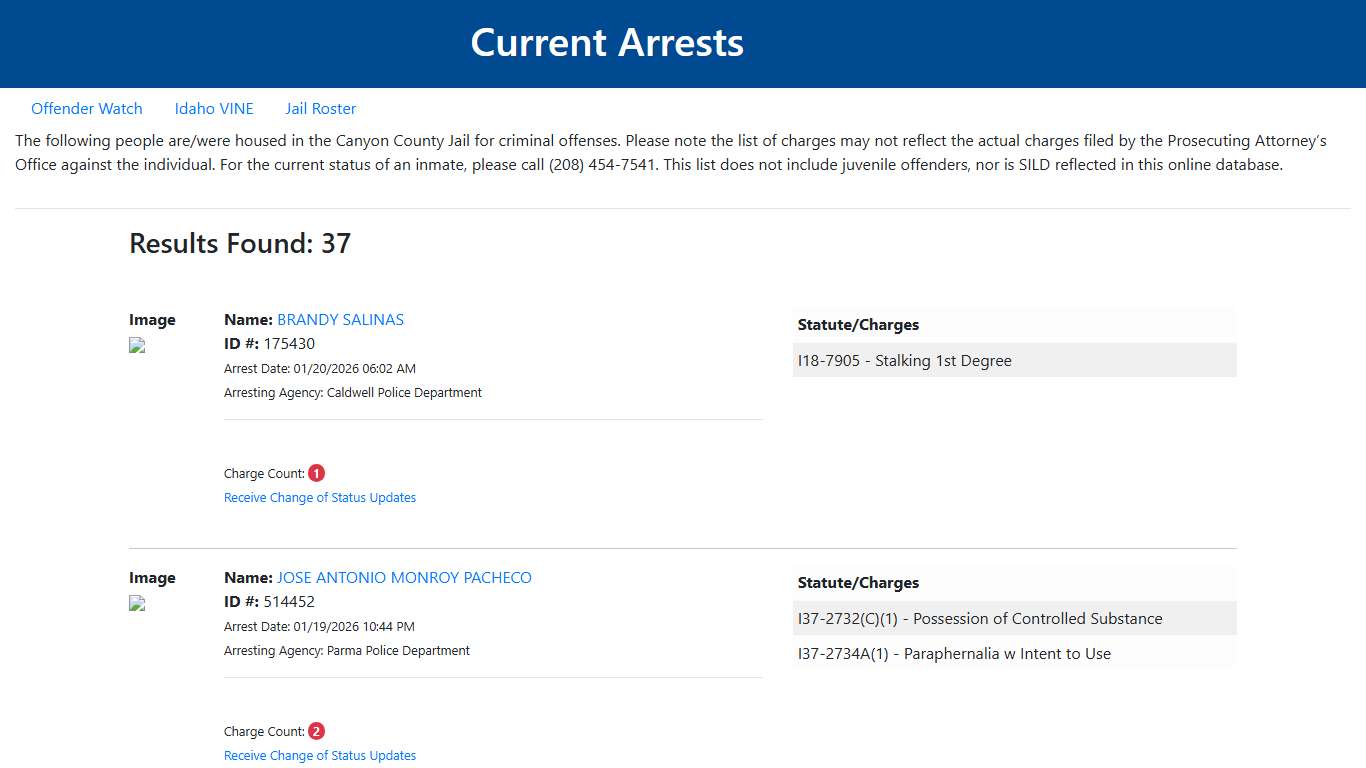Viewport: 1366px width, 768px height.
Task: Click the Statute/Charges header for Pacheco
Action: tap(858, 582)
